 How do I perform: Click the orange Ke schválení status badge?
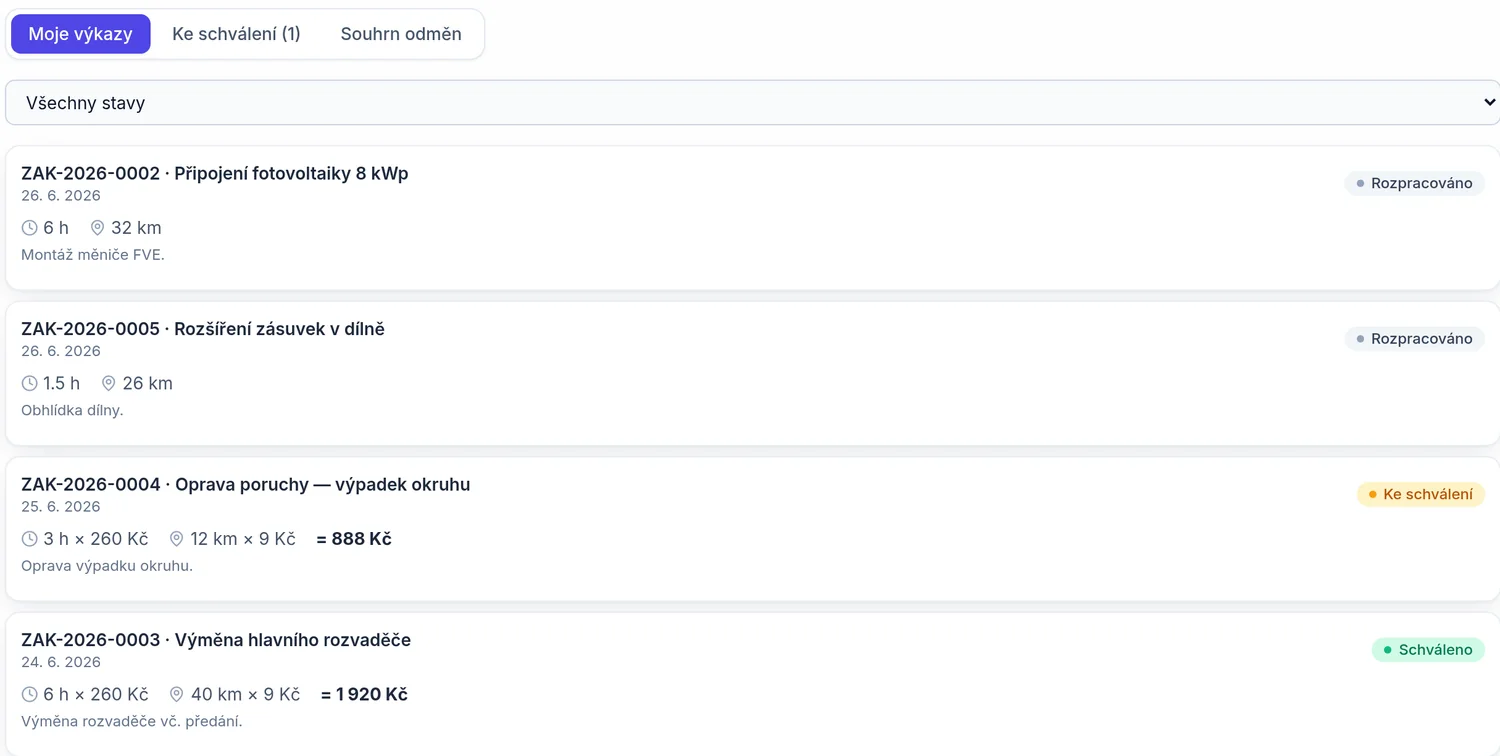coord(1420,494)
